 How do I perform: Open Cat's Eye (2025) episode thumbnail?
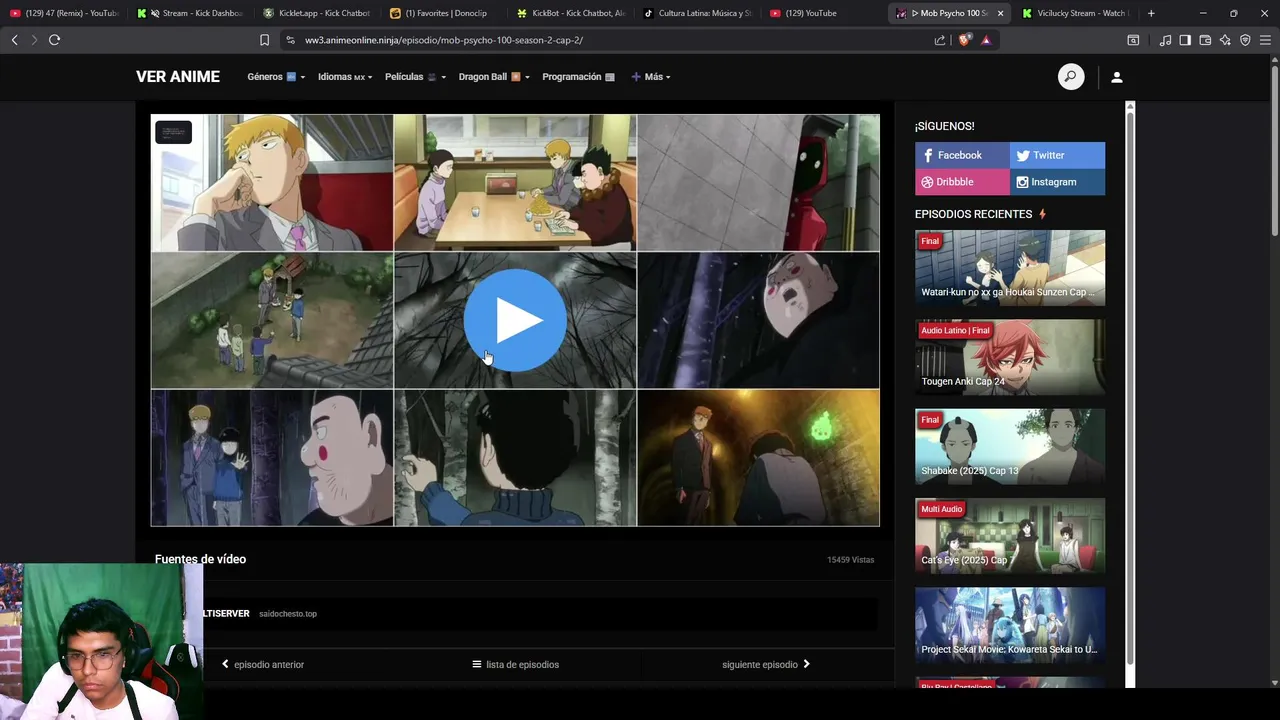point(1010,535)
